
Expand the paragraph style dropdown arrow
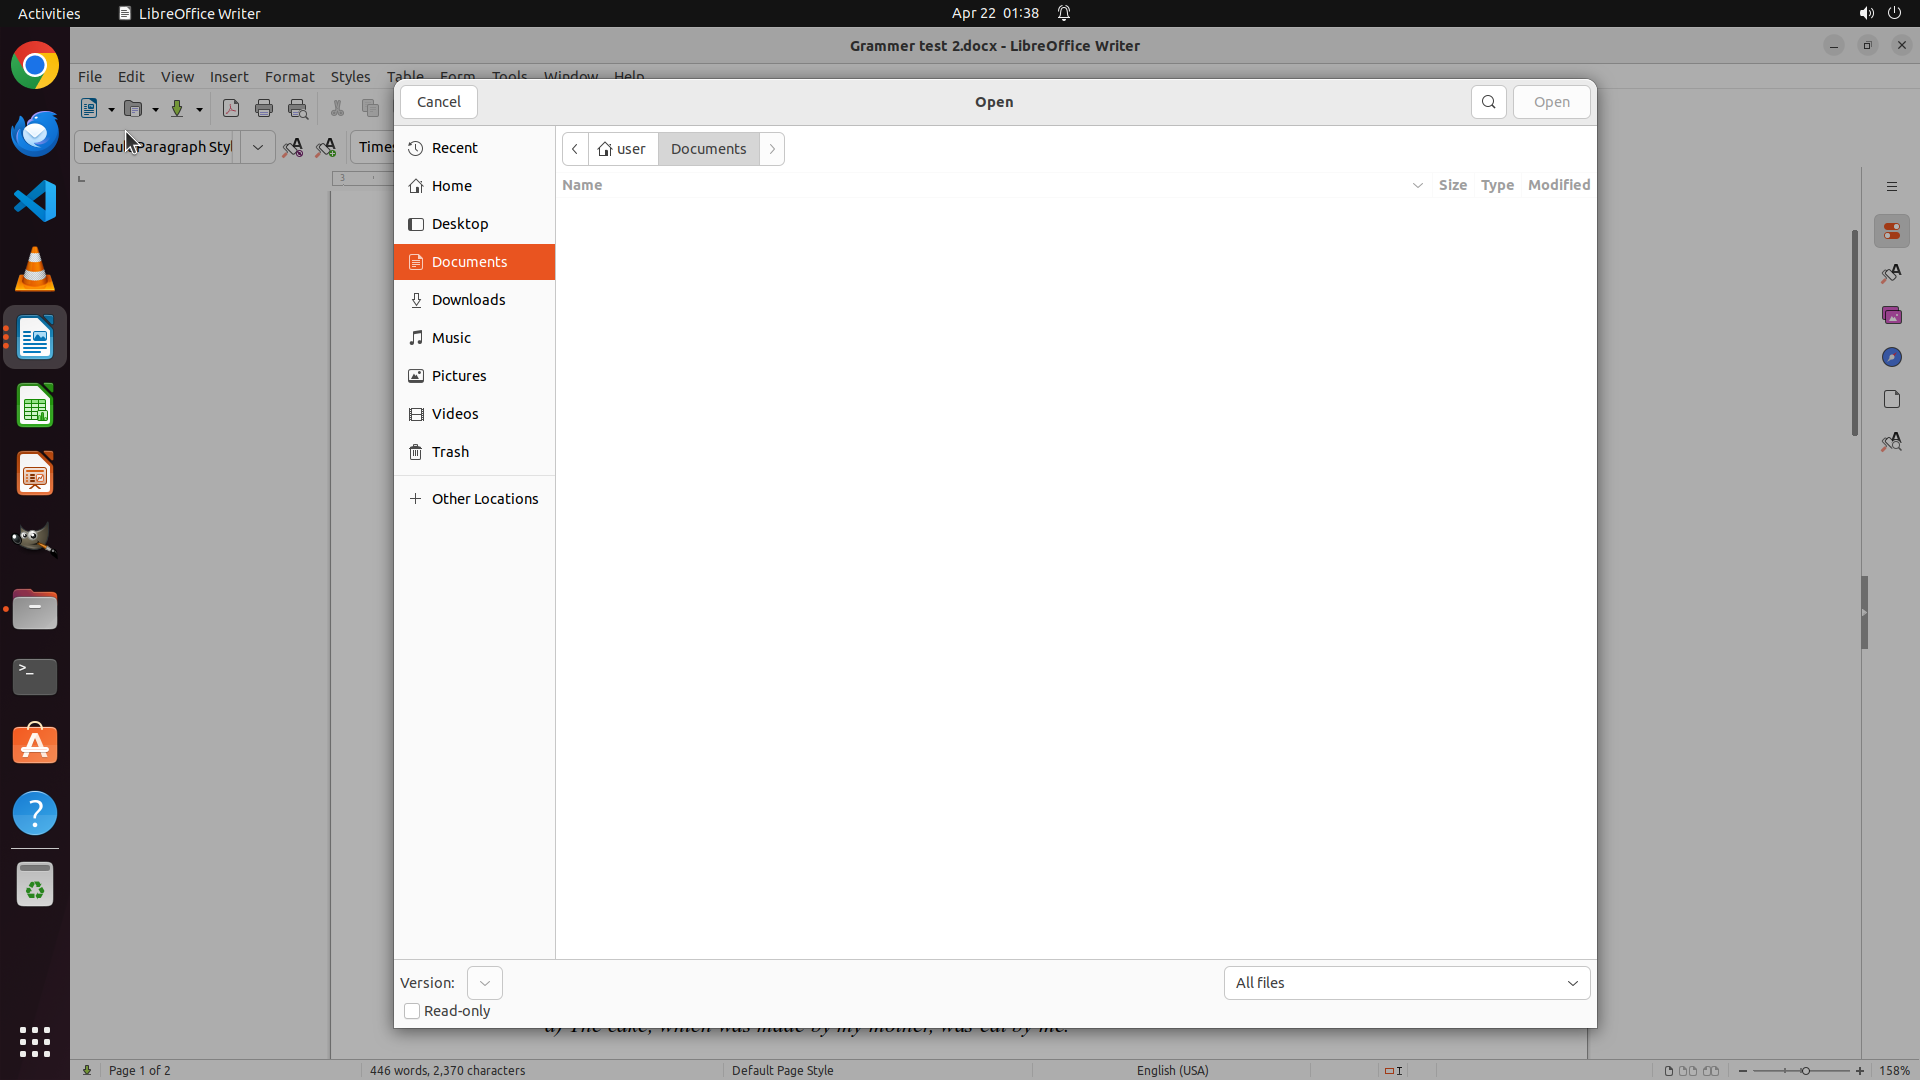click(x=258, y=147)
